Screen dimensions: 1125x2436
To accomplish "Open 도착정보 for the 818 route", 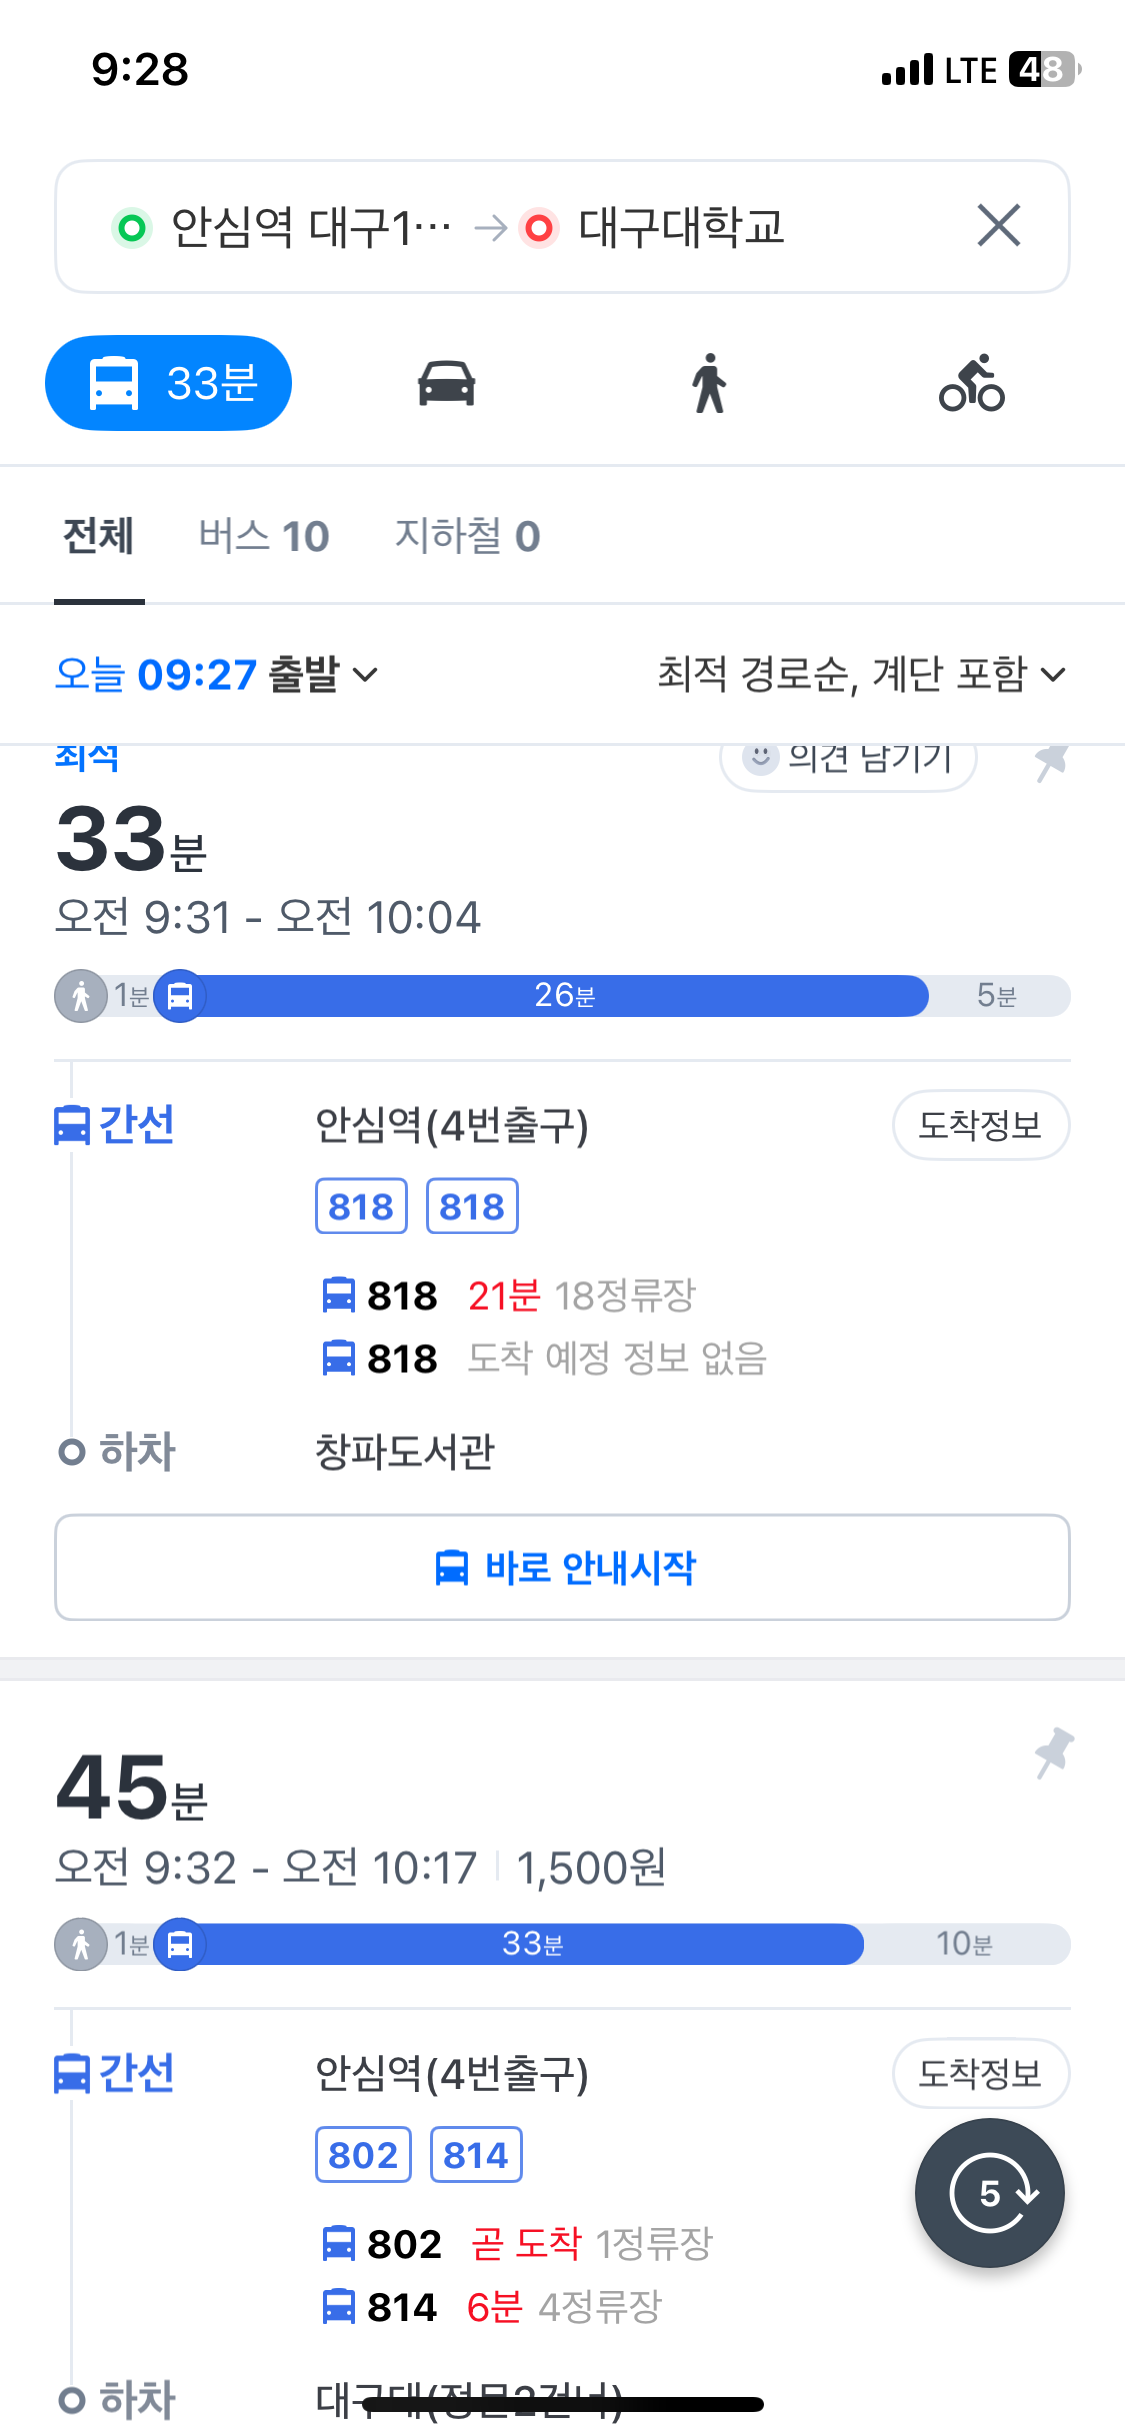I will click(981, 1125).
